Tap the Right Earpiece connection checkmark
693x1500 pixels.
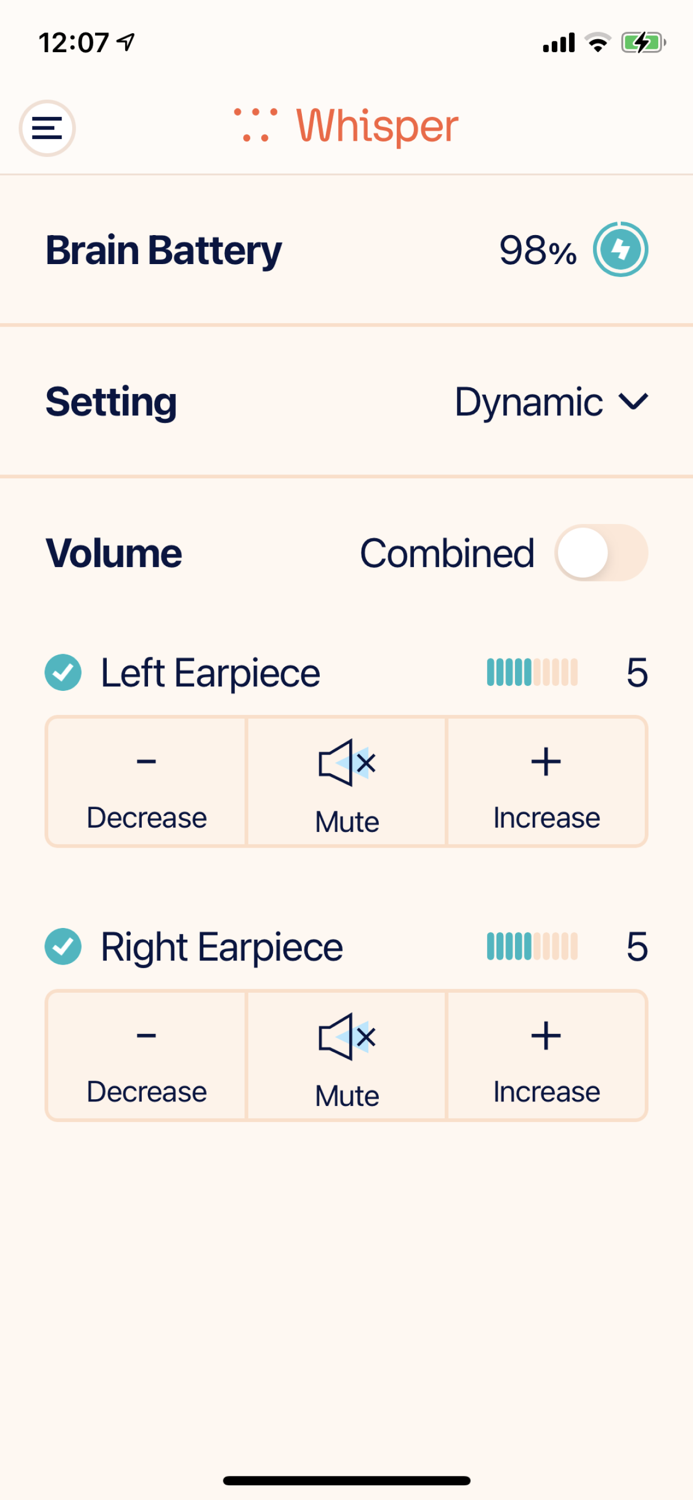click(62, 946)
